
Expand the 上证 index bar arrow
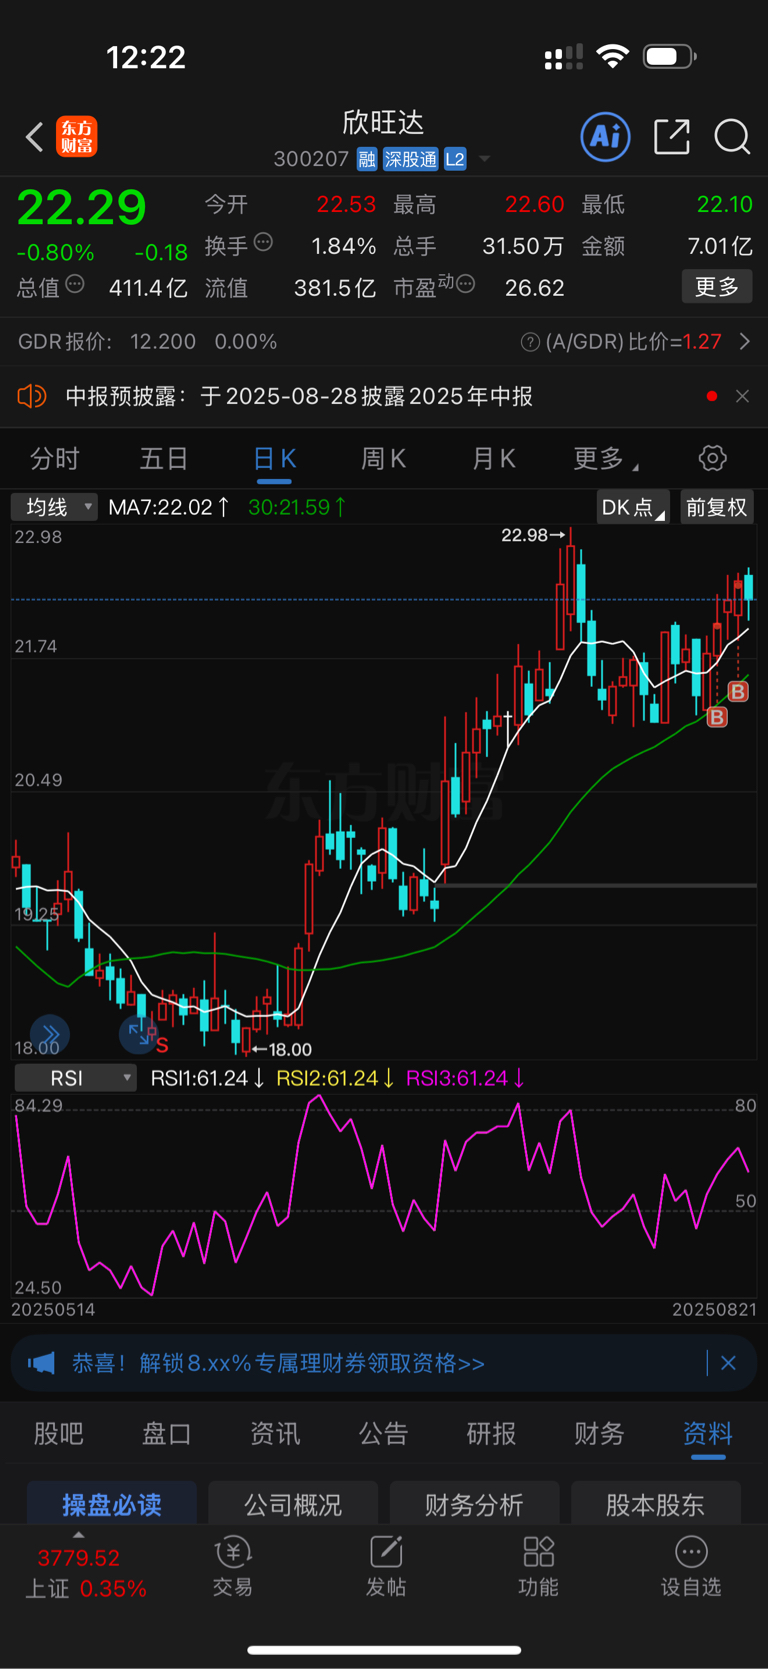click(79, 1535)
